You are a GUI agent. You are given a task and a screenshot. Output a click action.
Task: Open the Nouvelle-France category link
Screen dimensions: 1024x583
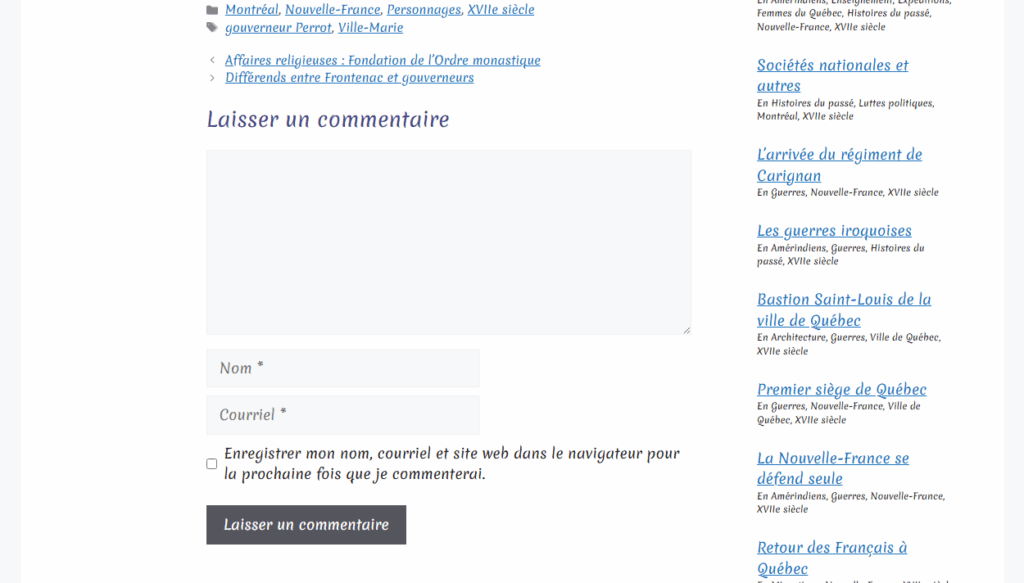point(332,10)
